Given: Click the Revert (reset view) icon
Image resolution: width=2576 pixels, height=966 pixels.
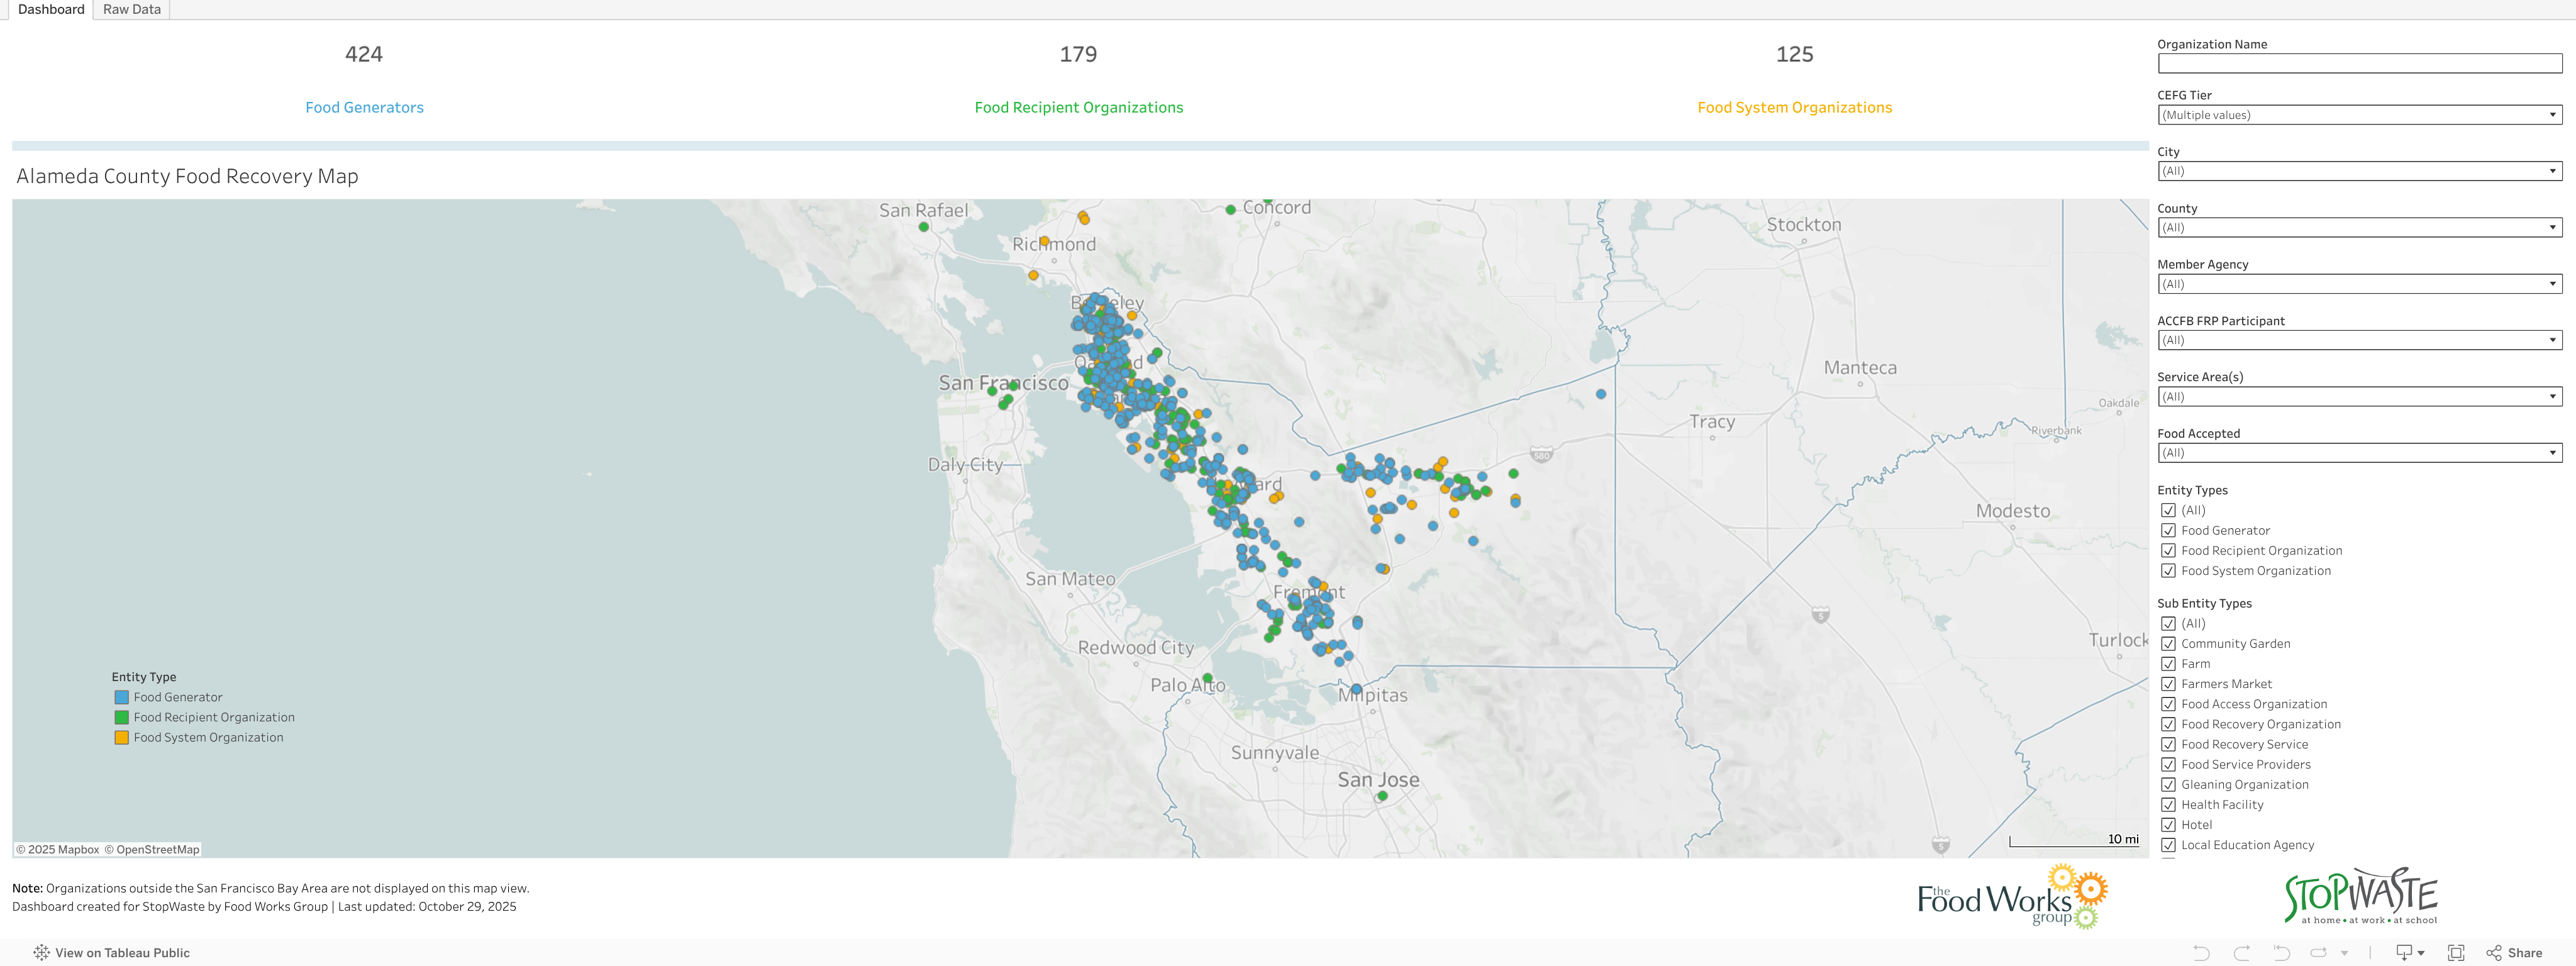Looking at the screenshot, I should 2281,953.
